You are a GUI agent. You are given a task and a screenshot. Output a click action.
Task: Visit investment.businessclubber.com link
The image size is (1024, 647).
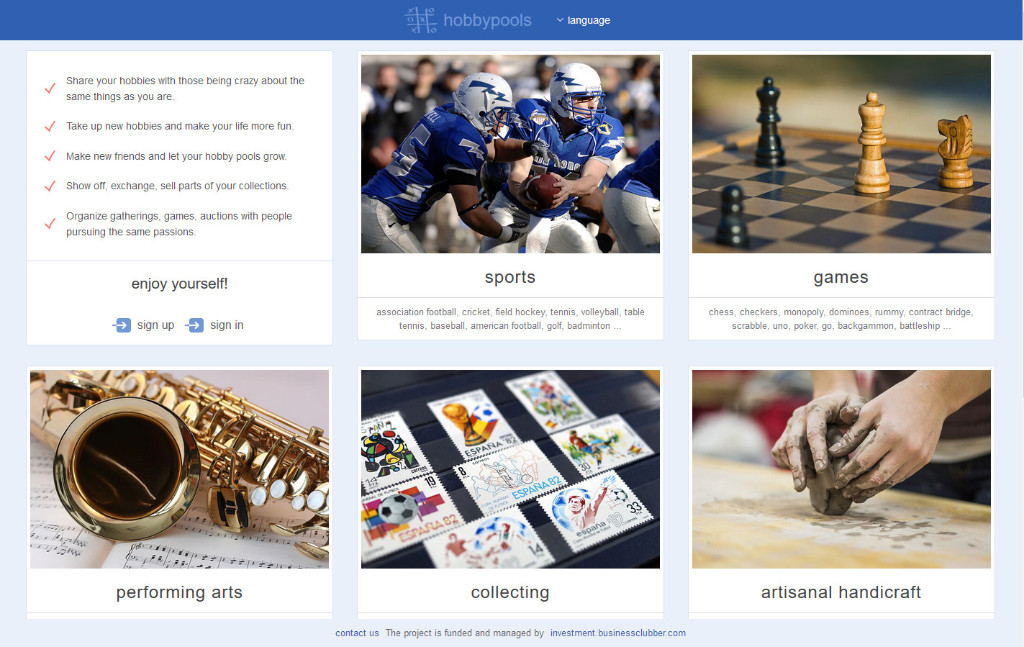(x=618, y=633)
